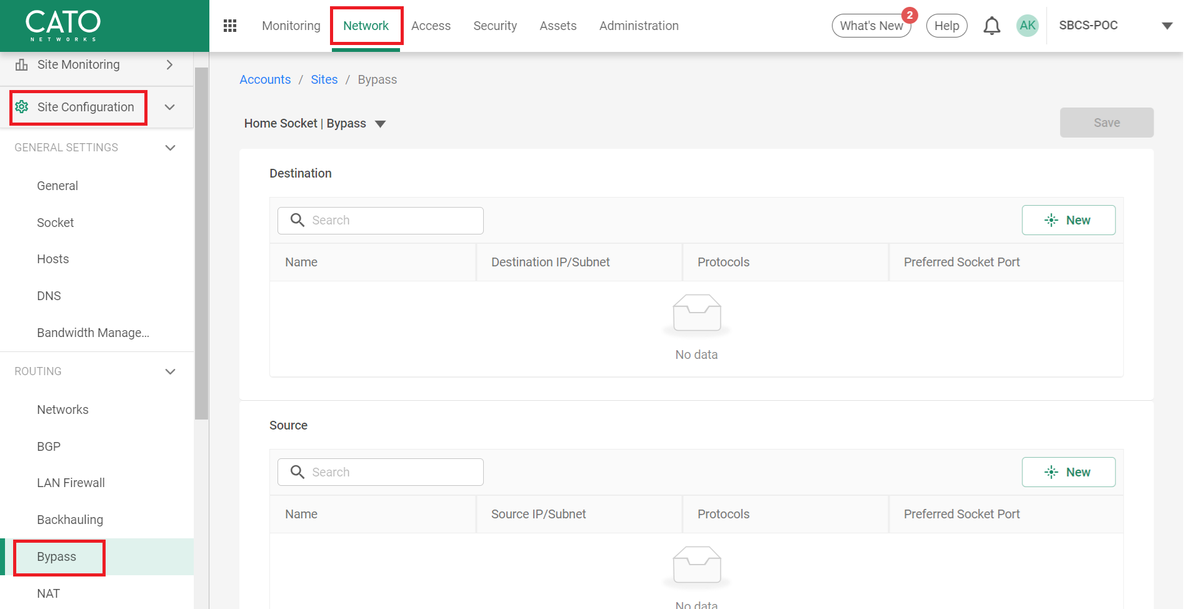Image resolution: width=1200 pixels, height=609 pixels.
Task: Click the magnifier icon in Destination search
Action: pyautogui.click(x=297, y=220)
